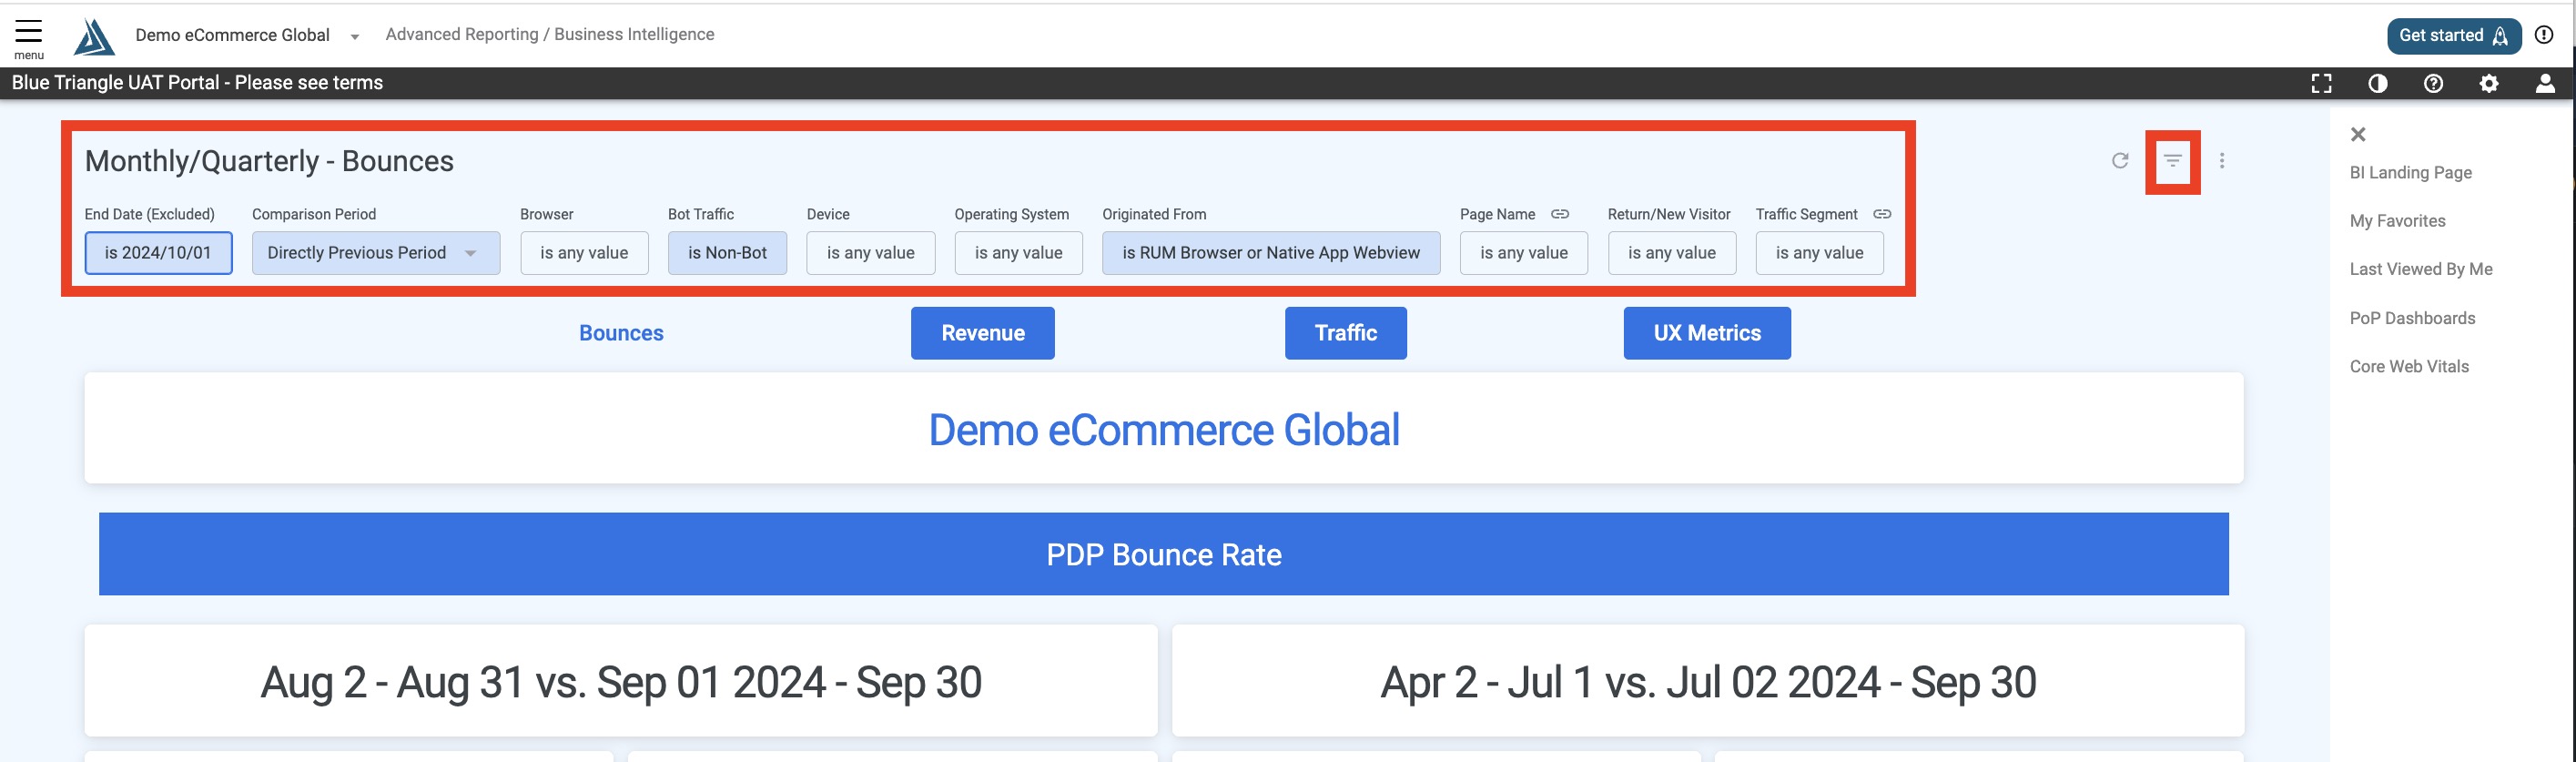Click the Blue Triangle logo

click(94, 37)
